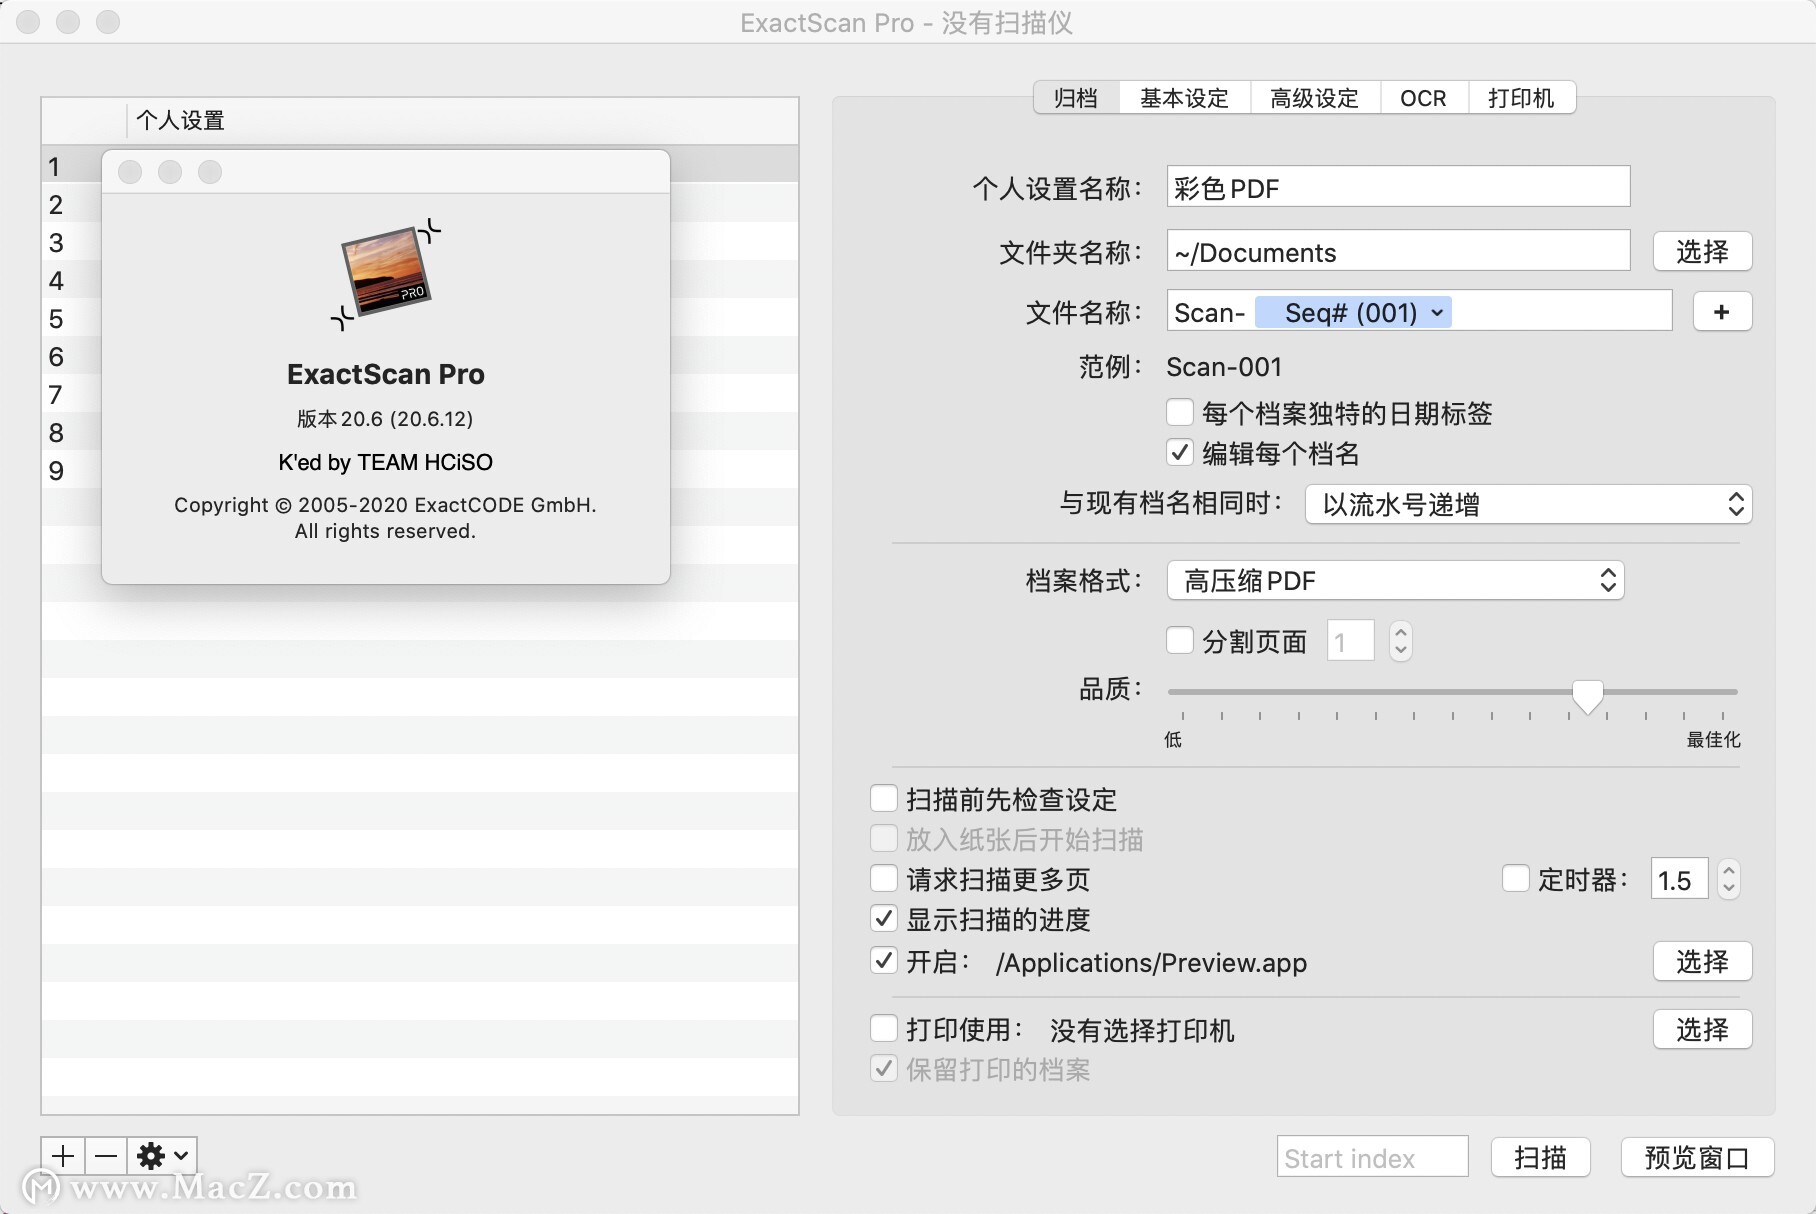Open 预览窗口 preview window button
The width and height of the screenshot is (1816, 1214).
click(x=1697, y=1157)
